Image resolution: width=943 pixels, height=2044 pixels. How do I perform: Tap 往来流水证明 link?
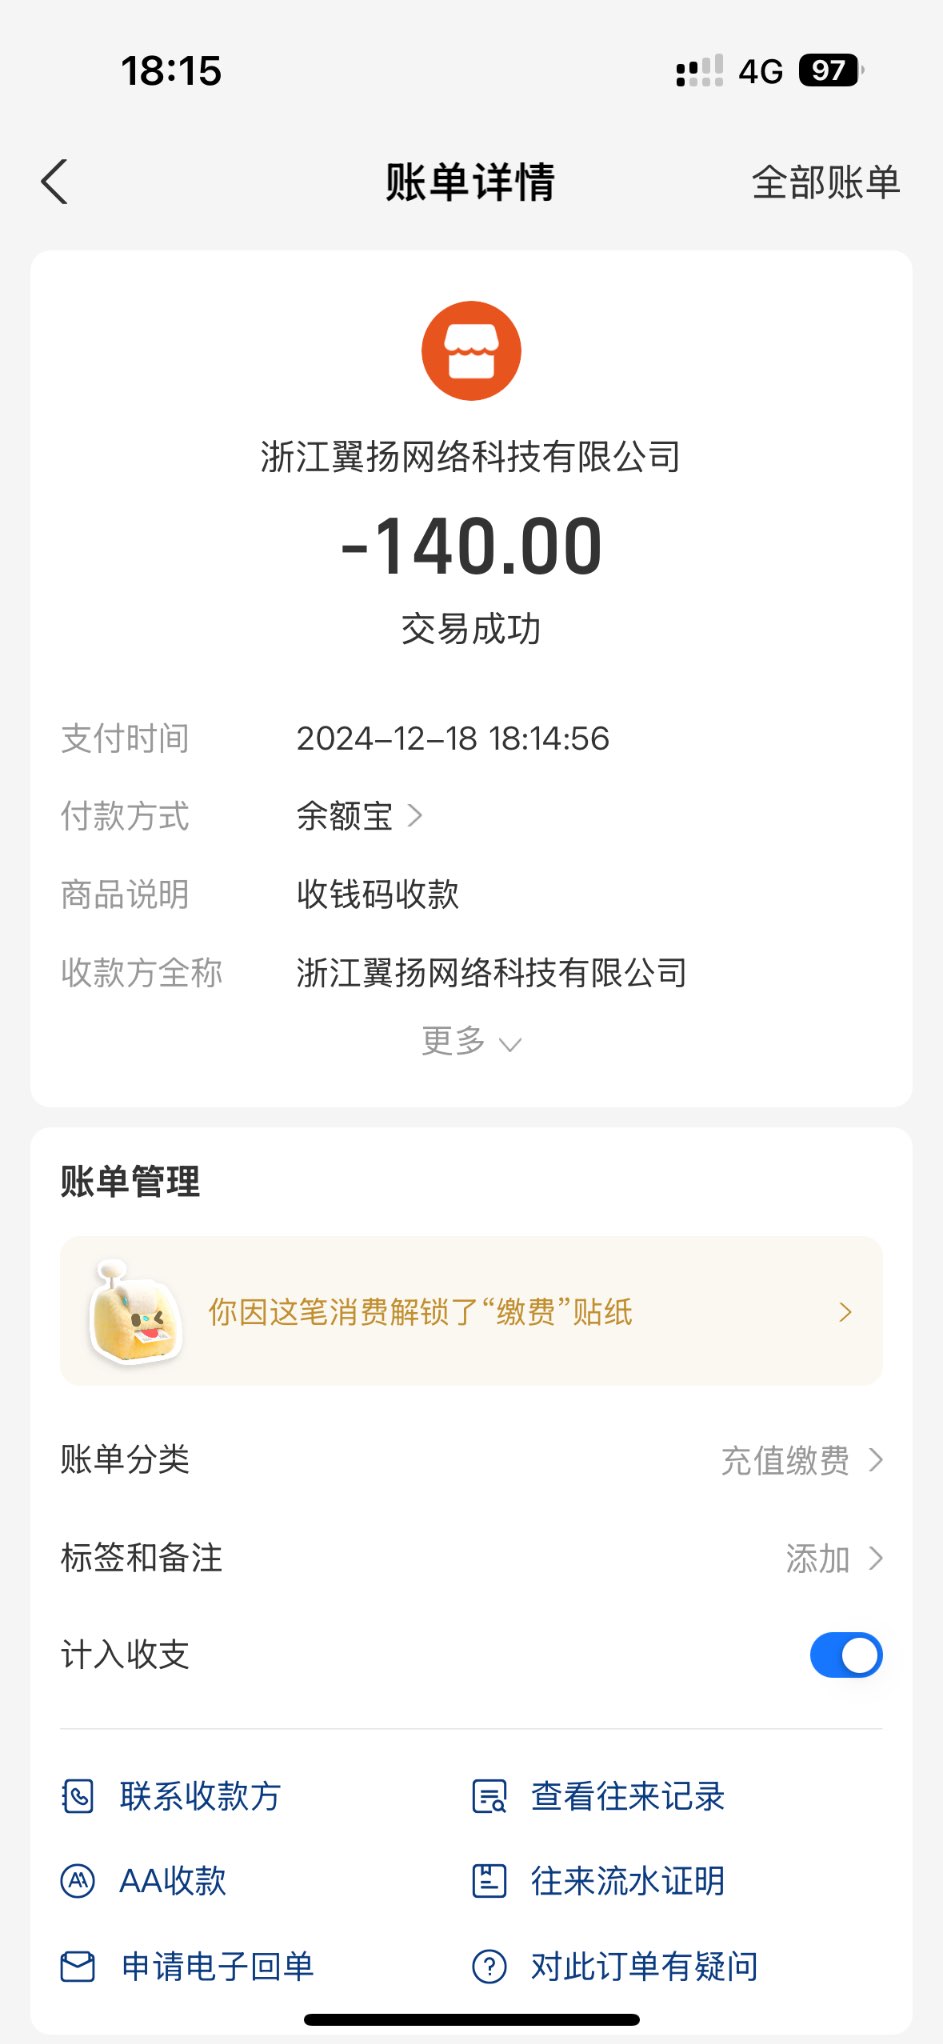pos(627,1881)
